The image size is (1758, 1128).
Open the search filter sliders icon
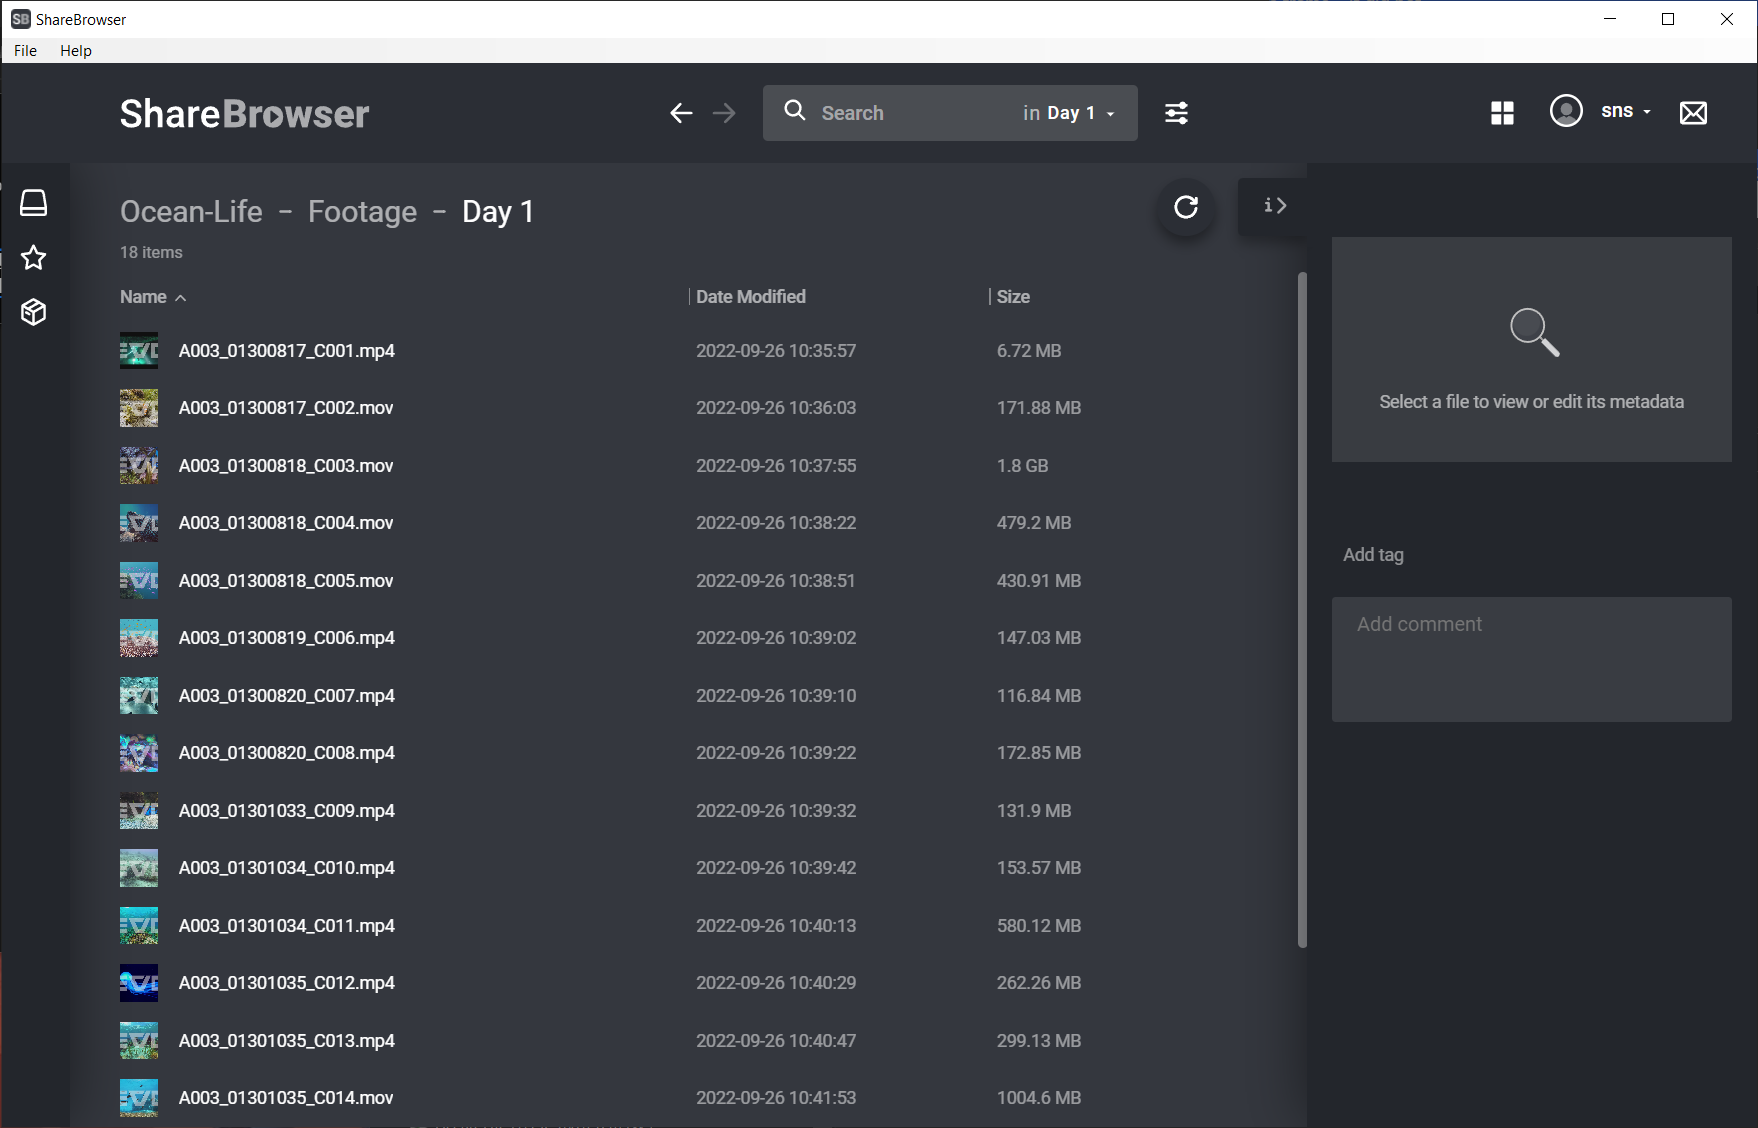[x=1176, y=113]
